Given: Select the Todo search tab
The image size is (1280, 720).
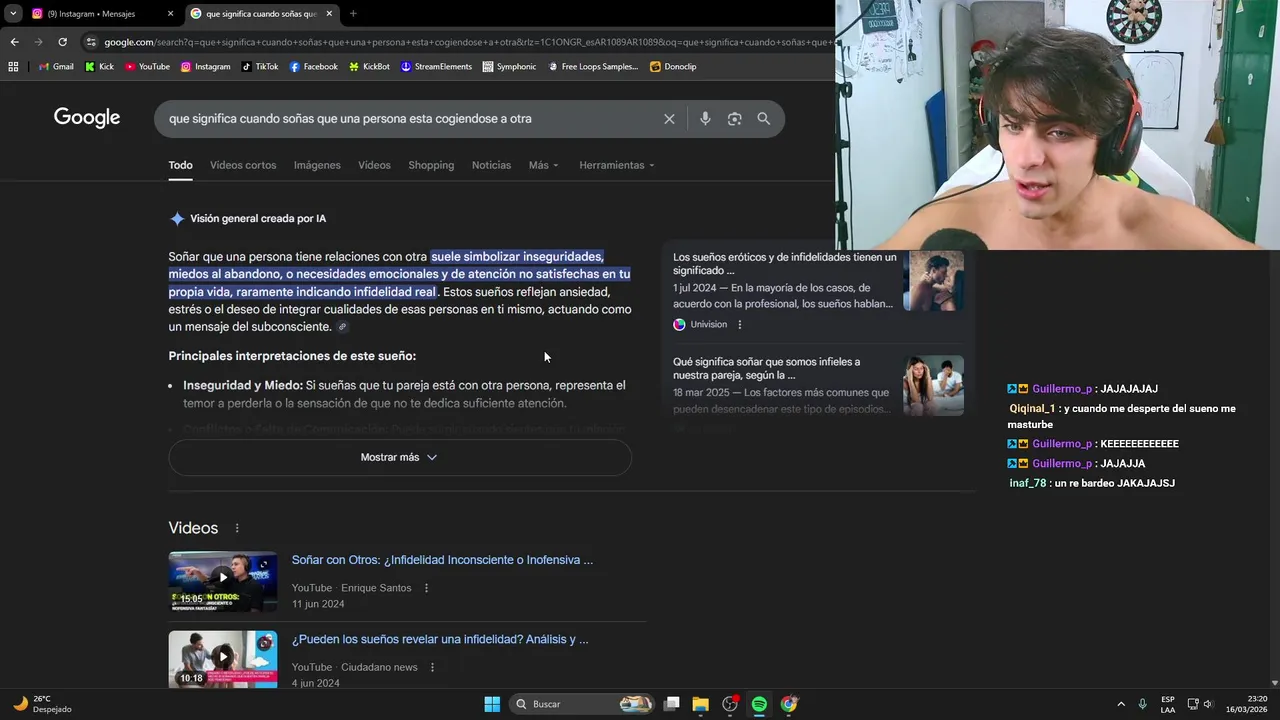Looking at the screenshot, I should pos(180,165).
